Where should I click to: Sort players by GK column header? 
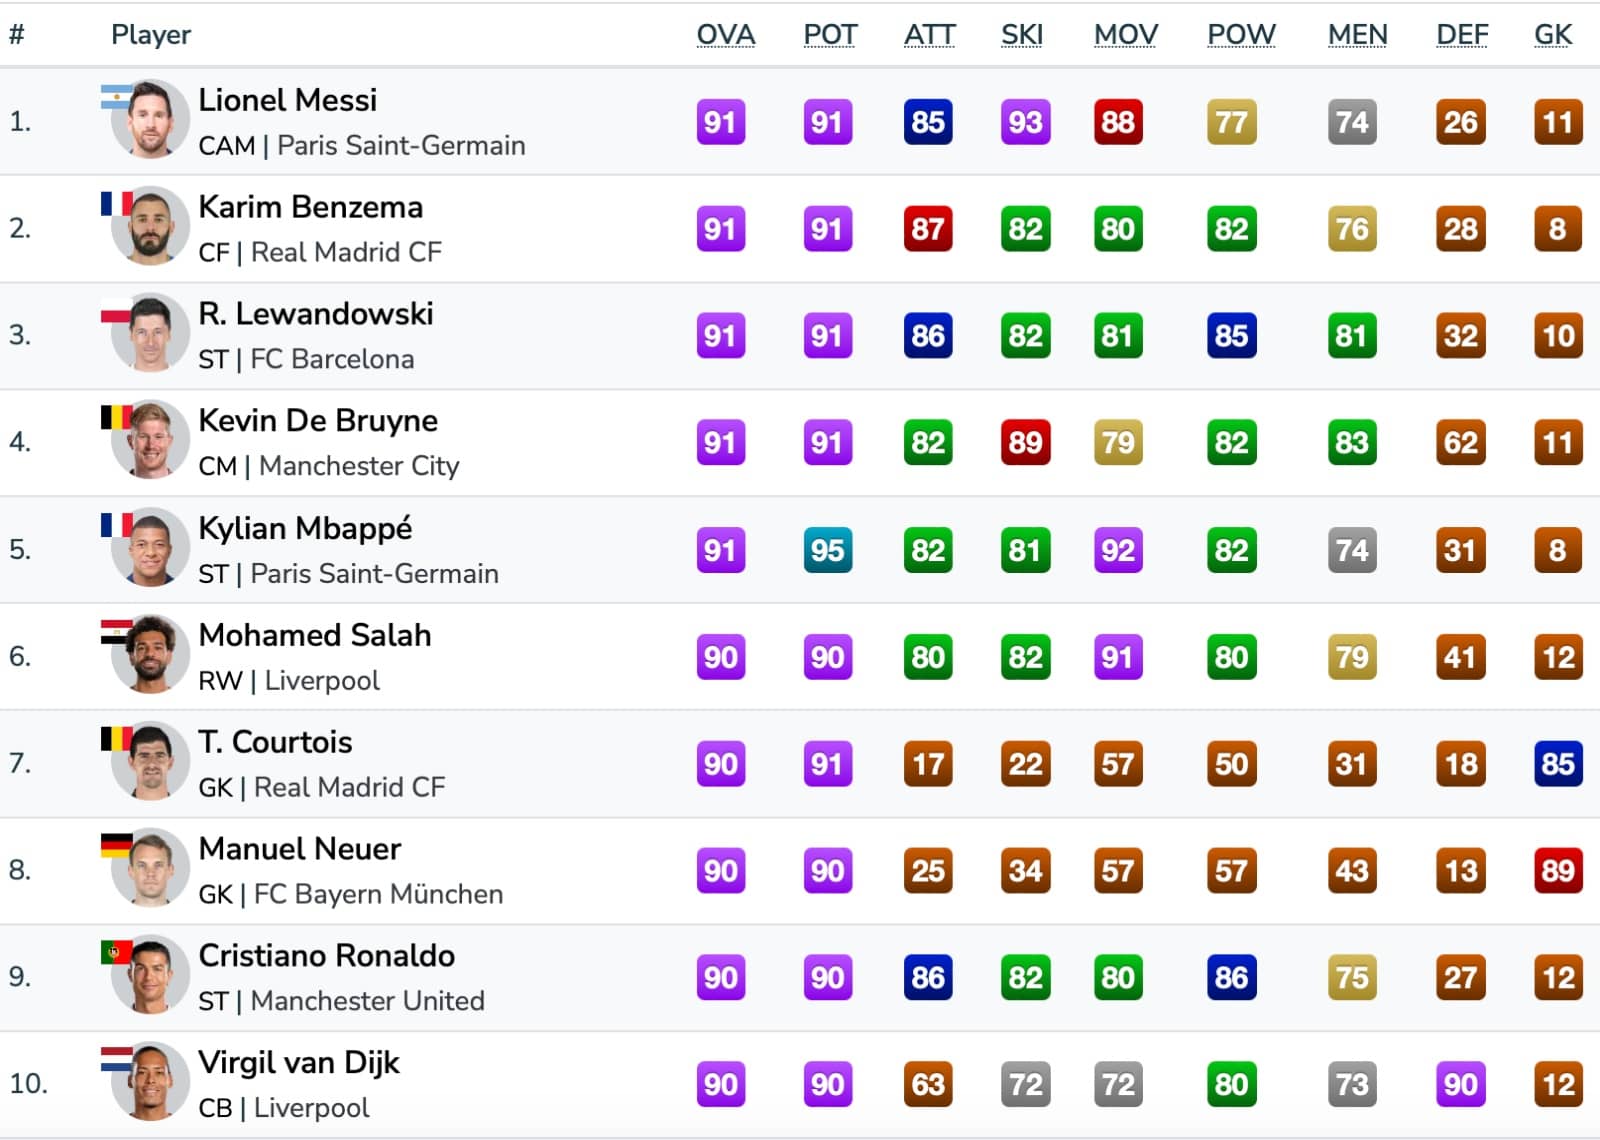1553,34
